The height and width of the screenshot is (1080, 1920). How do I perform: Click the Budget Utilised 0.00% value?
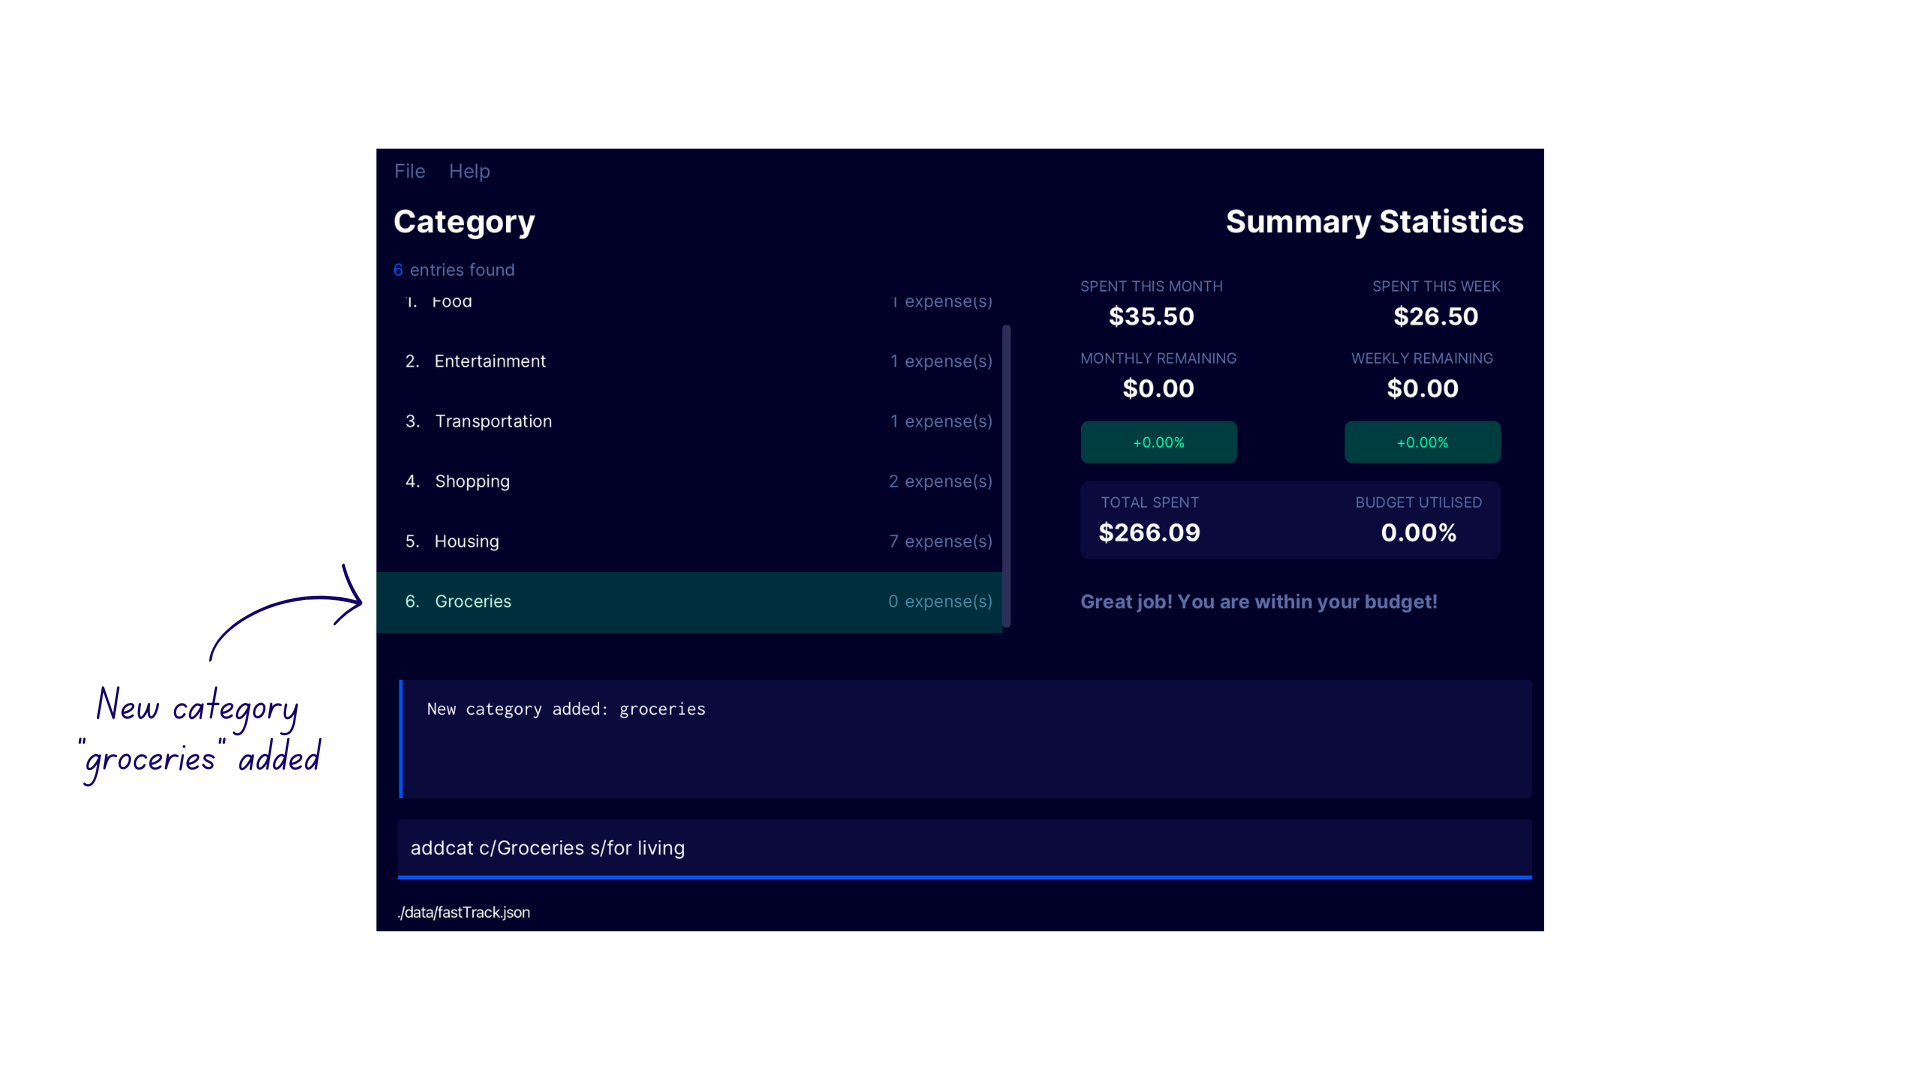pyautogui.click(x=1418, y=532)
